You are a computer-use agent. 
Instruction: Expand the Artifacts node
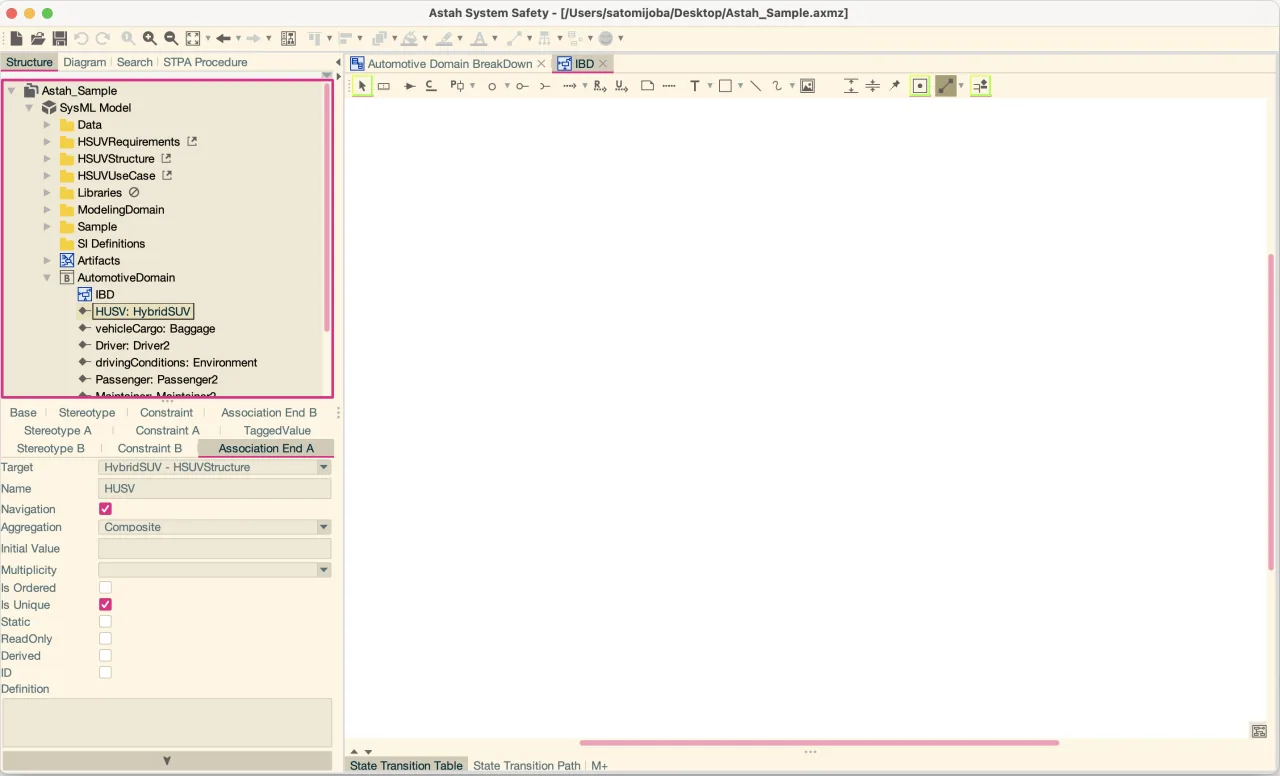[x=47, y=261]
